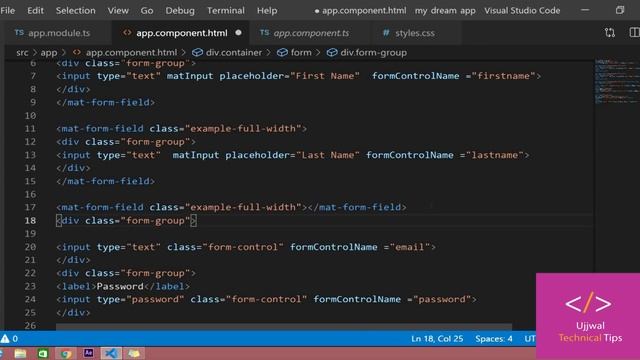This screenshot has width=640, height=360.
Task: Click the CSS hash icon on styles.css tab
Action: pyautogui.click(x=386, y=33)
